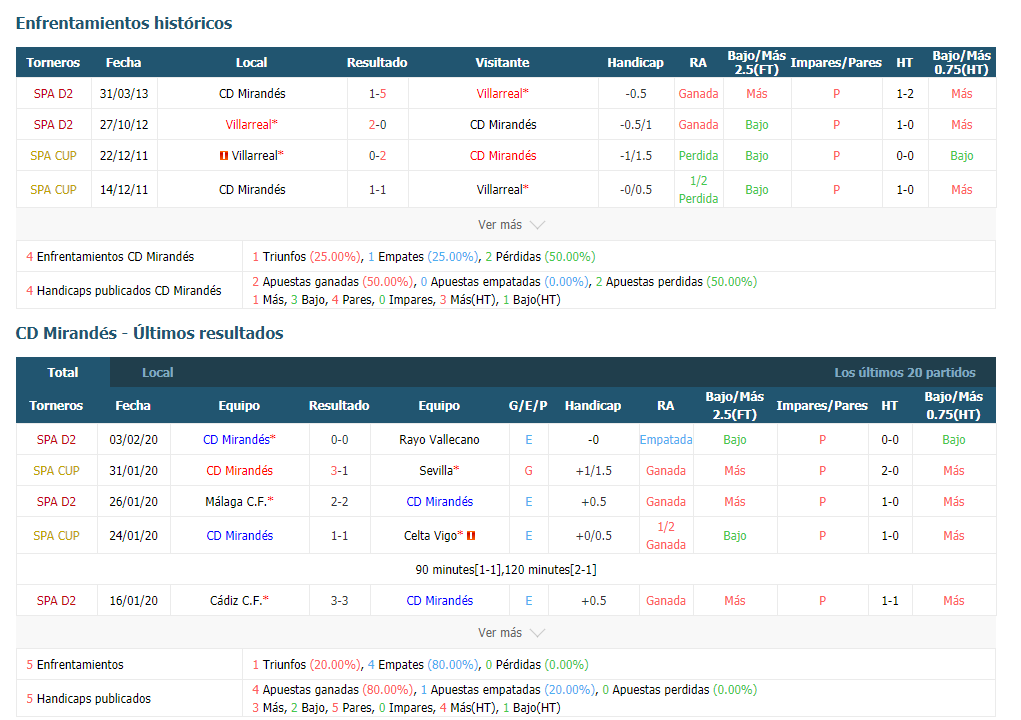Expand historical matches with the first Ver más

click(x=511, y=225)
